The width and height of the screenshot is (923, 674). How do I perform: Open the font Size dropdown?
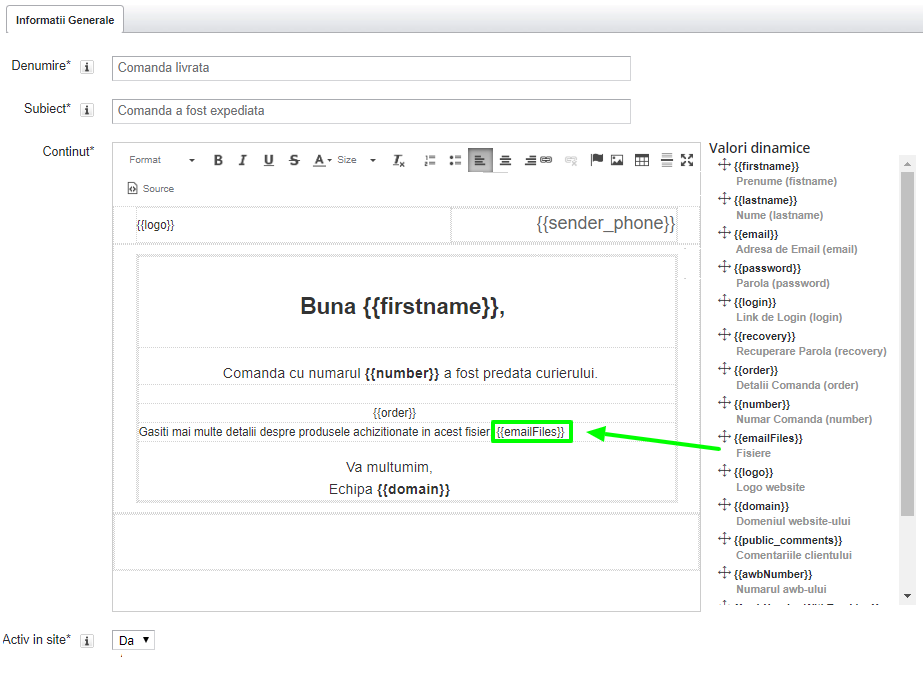tap(356, 160)
